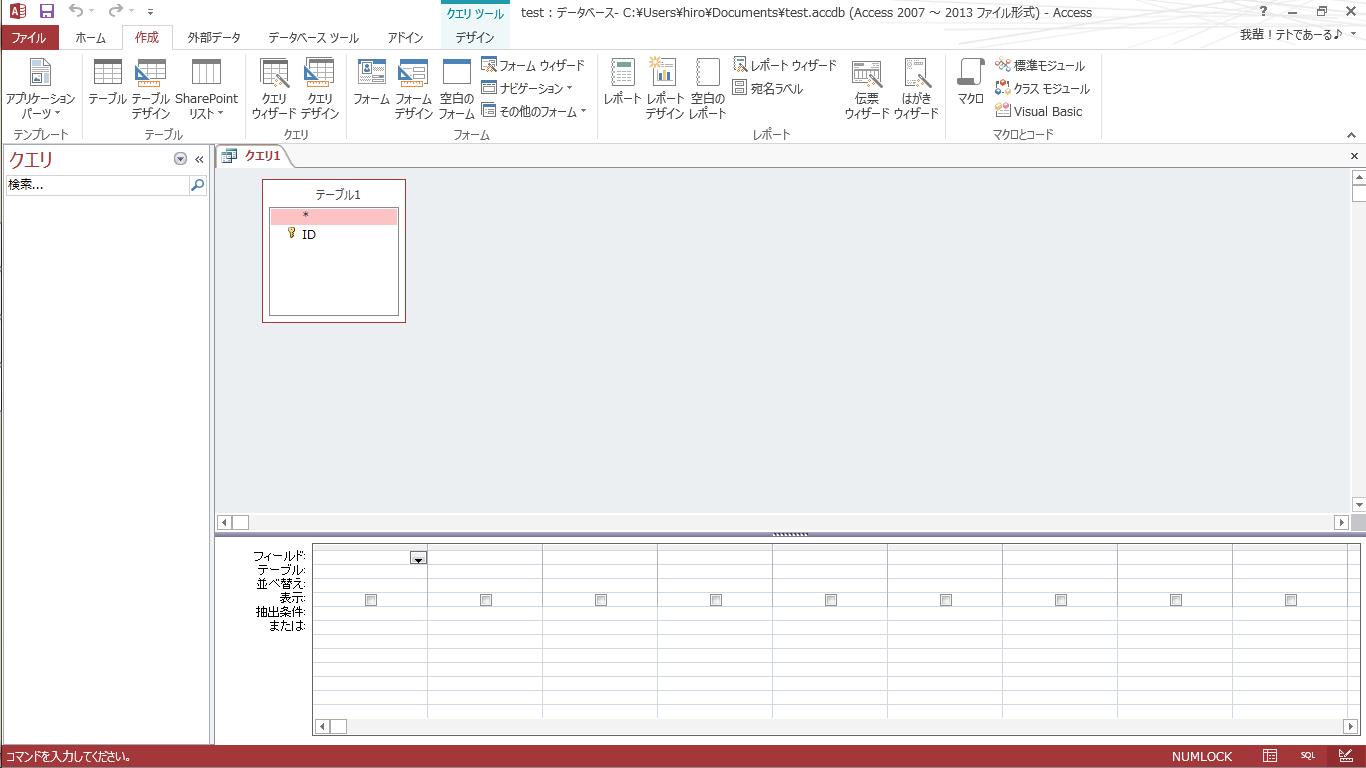1366x768 pixels.
Task: Select the 作成 ribbon tab
Action: click(x=147, y=38)
